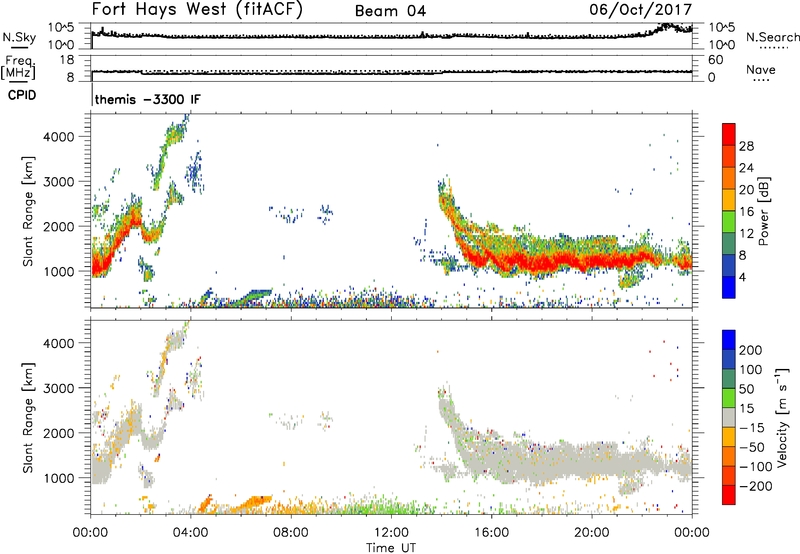Select the "Beam 04" label
Screen dimensions: 800x554
(x=390, y=11)
